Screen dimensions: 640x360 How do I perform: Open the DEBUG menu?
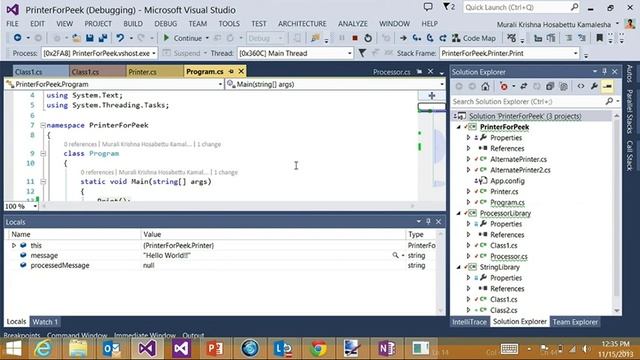[x=165, y=24]
